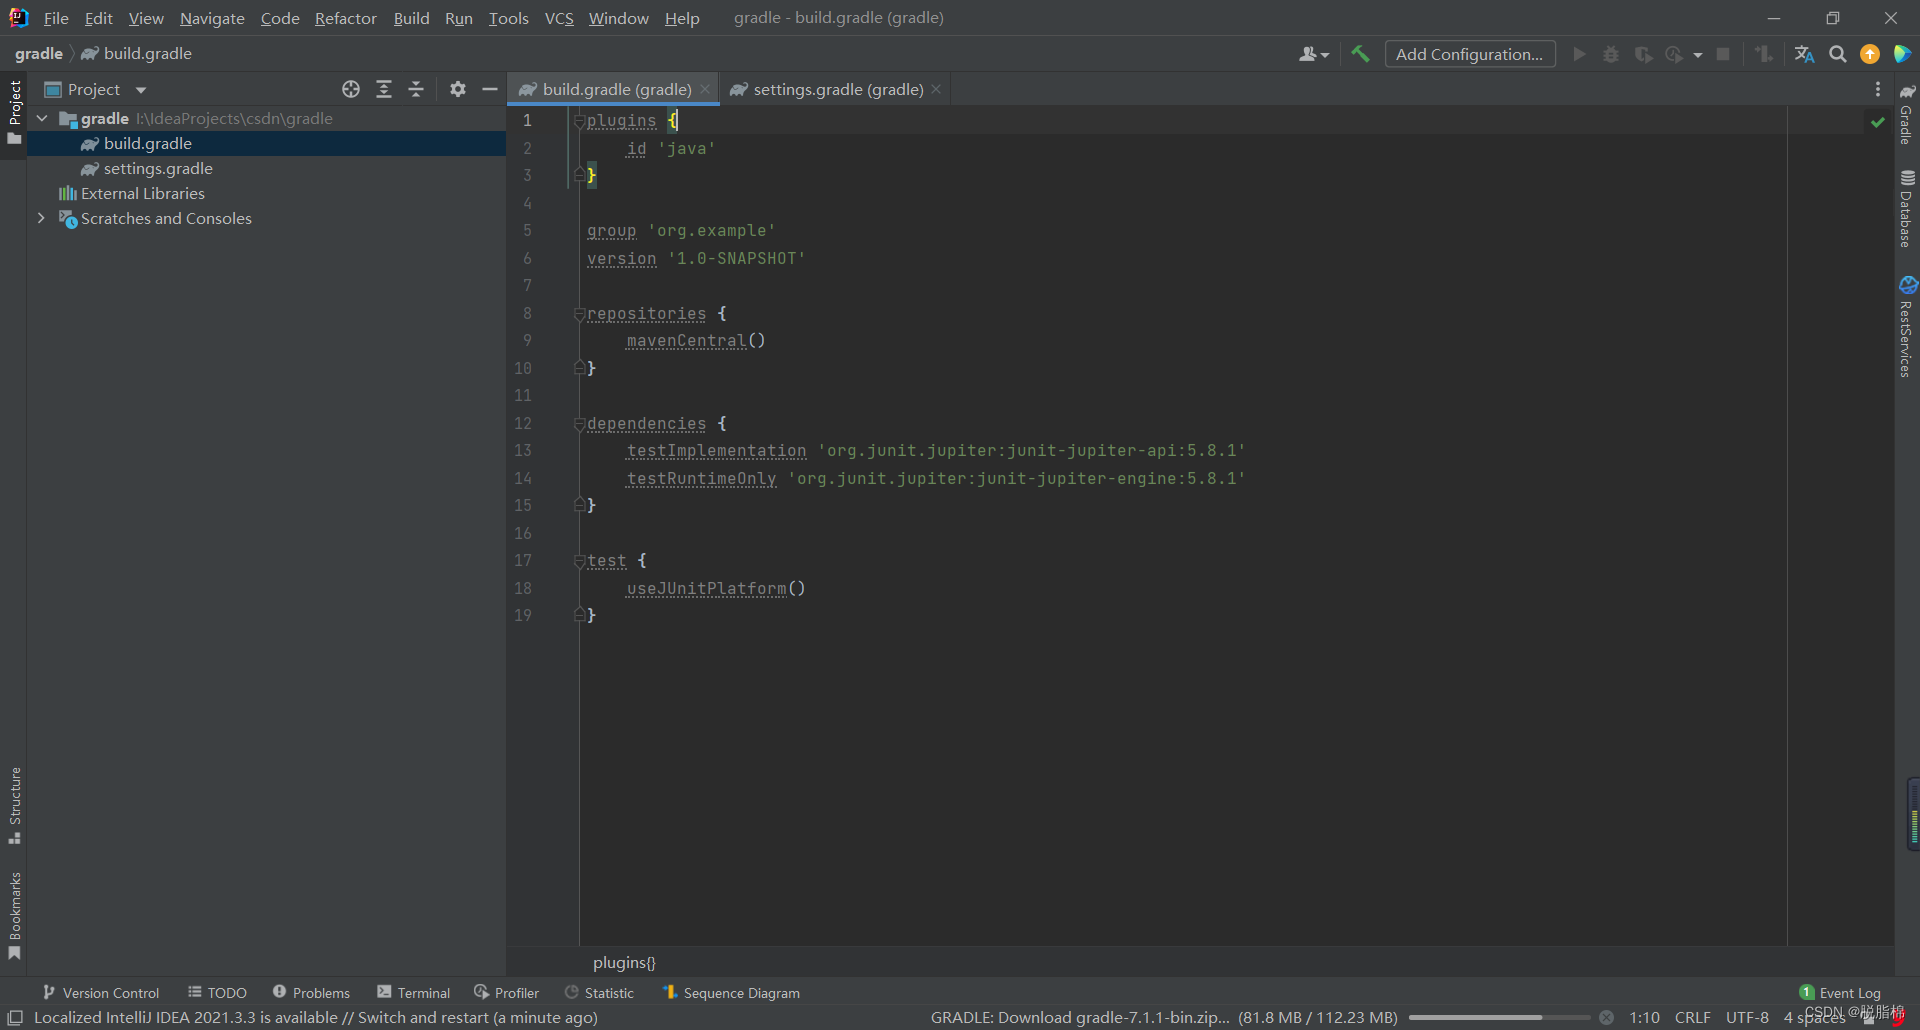Open the Tools menu
Screen dimensions: 1920x1030
[508, 18]
